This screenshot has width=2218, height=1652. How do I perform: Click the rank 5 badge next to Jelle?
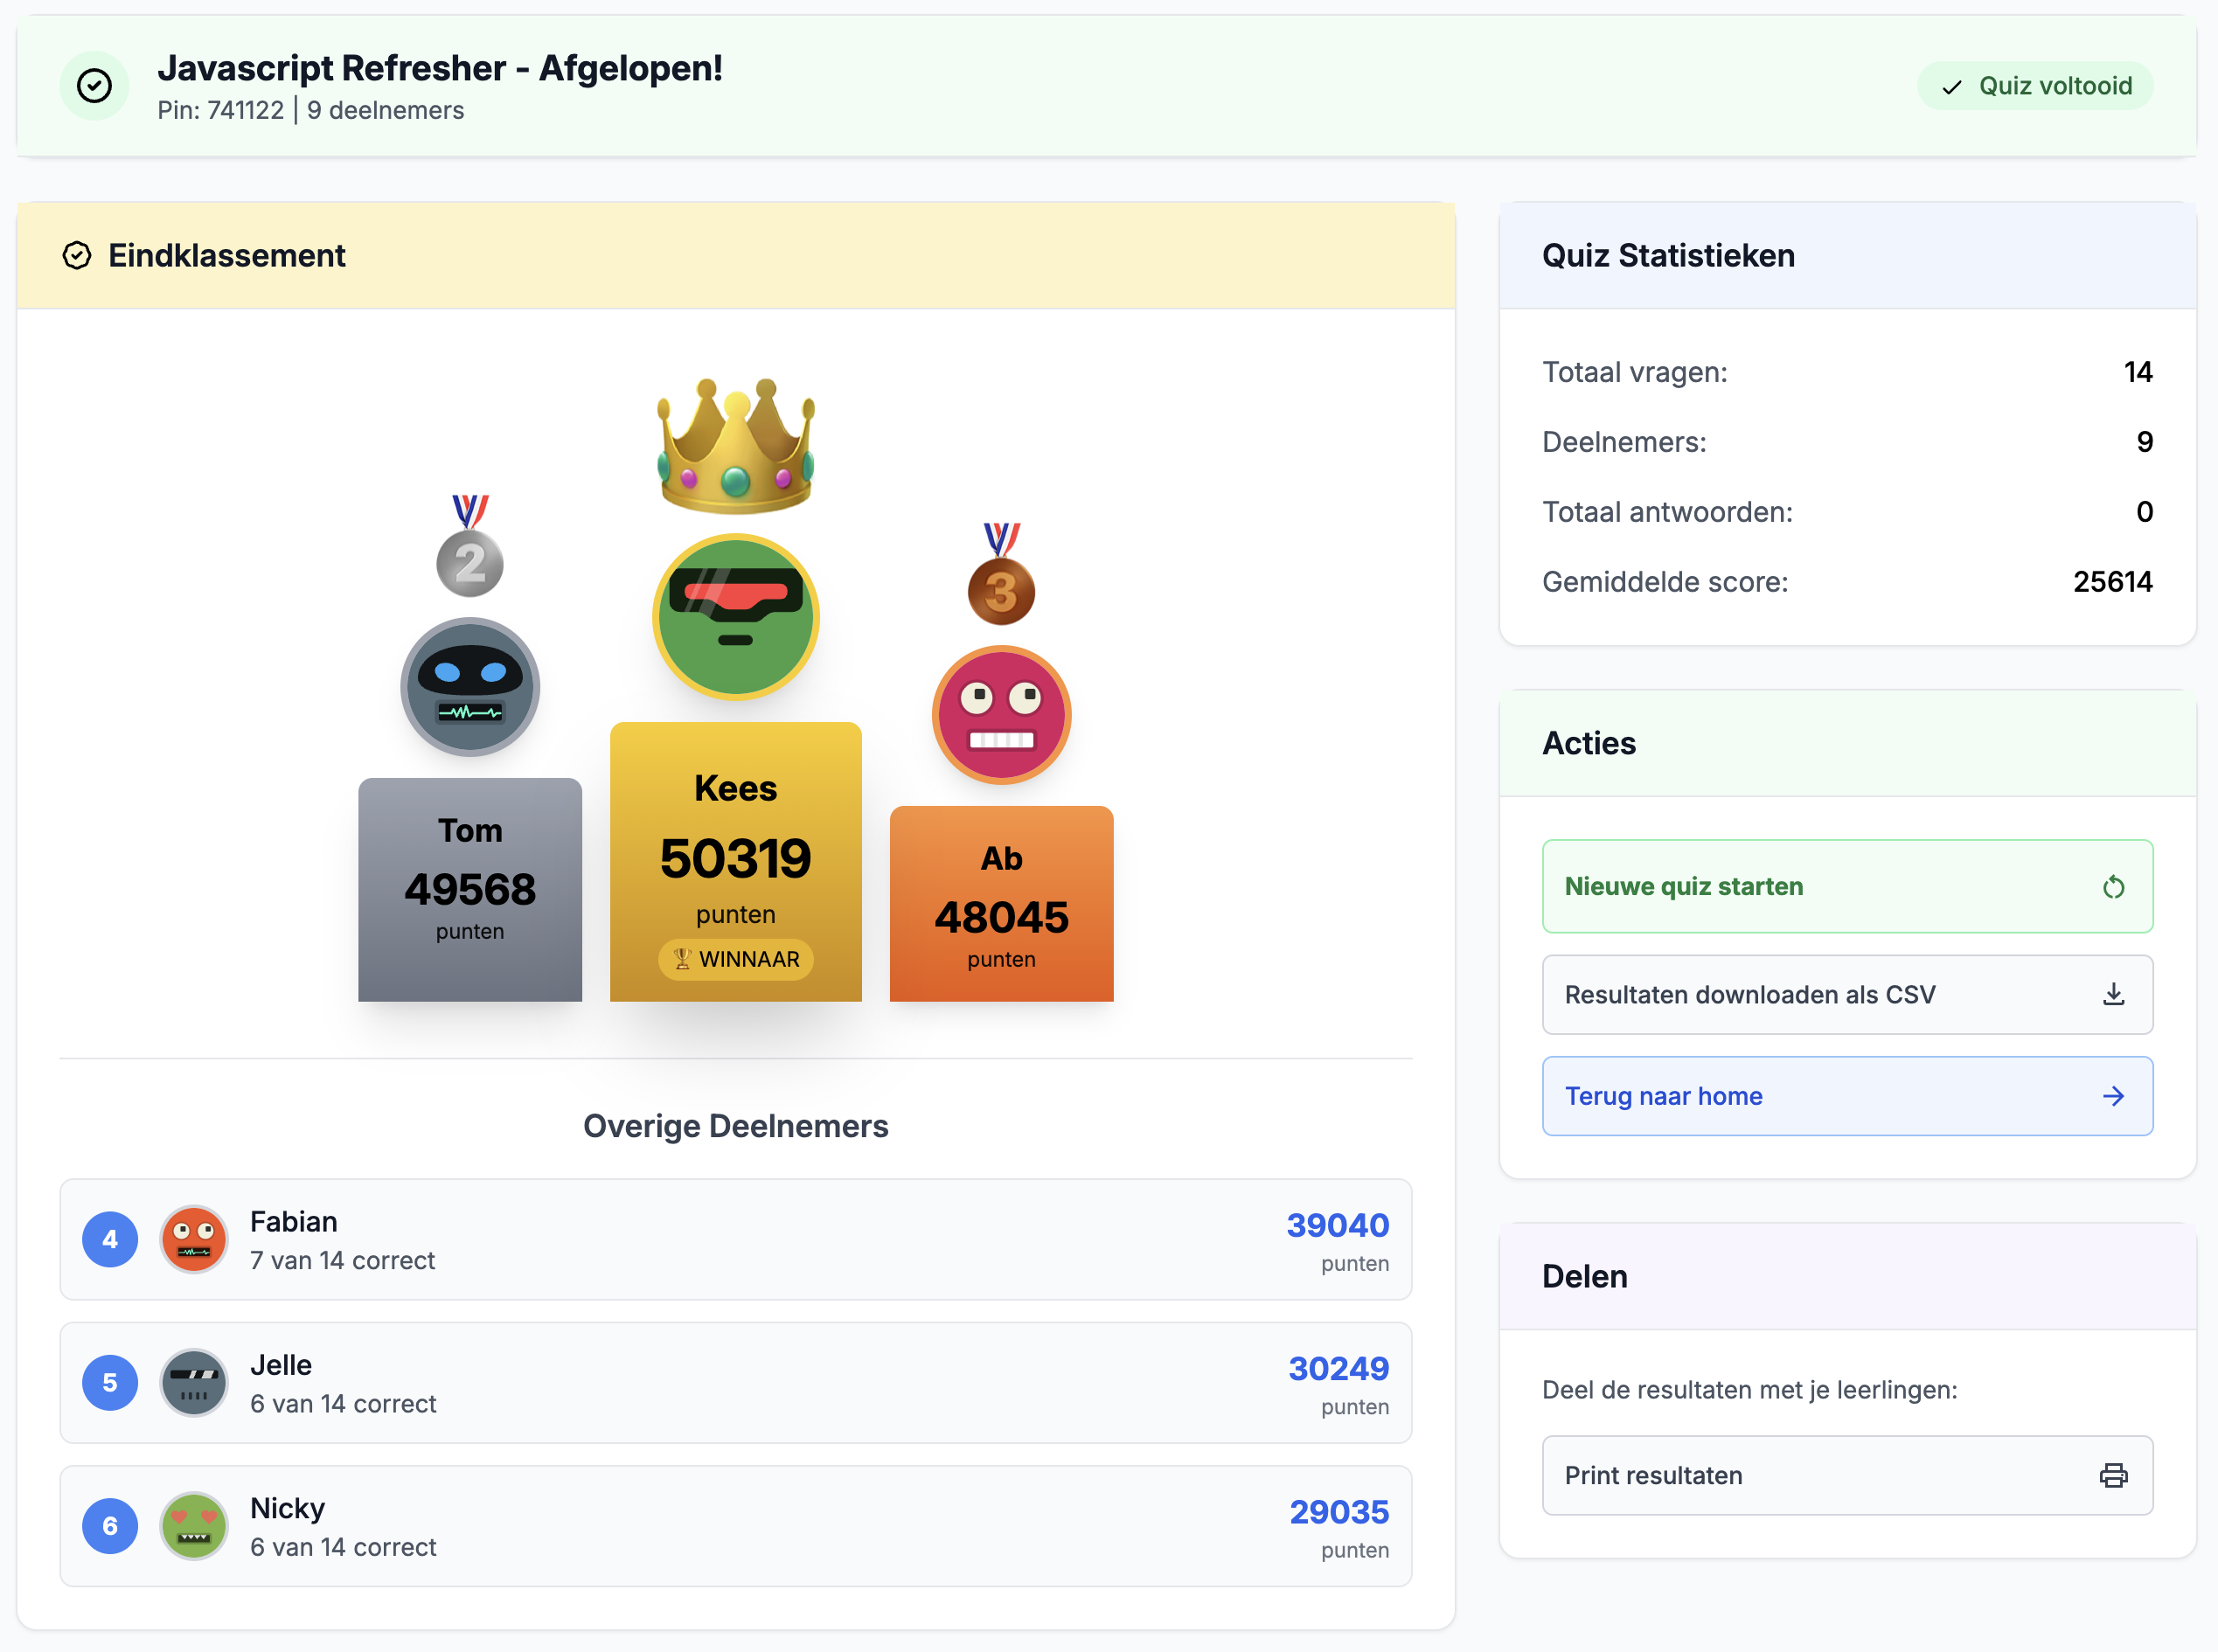pos(109,1382)
